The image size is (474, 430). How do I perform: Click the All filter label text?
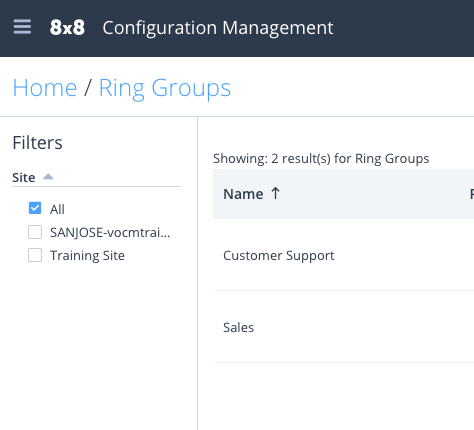click(x=57, y=209)
